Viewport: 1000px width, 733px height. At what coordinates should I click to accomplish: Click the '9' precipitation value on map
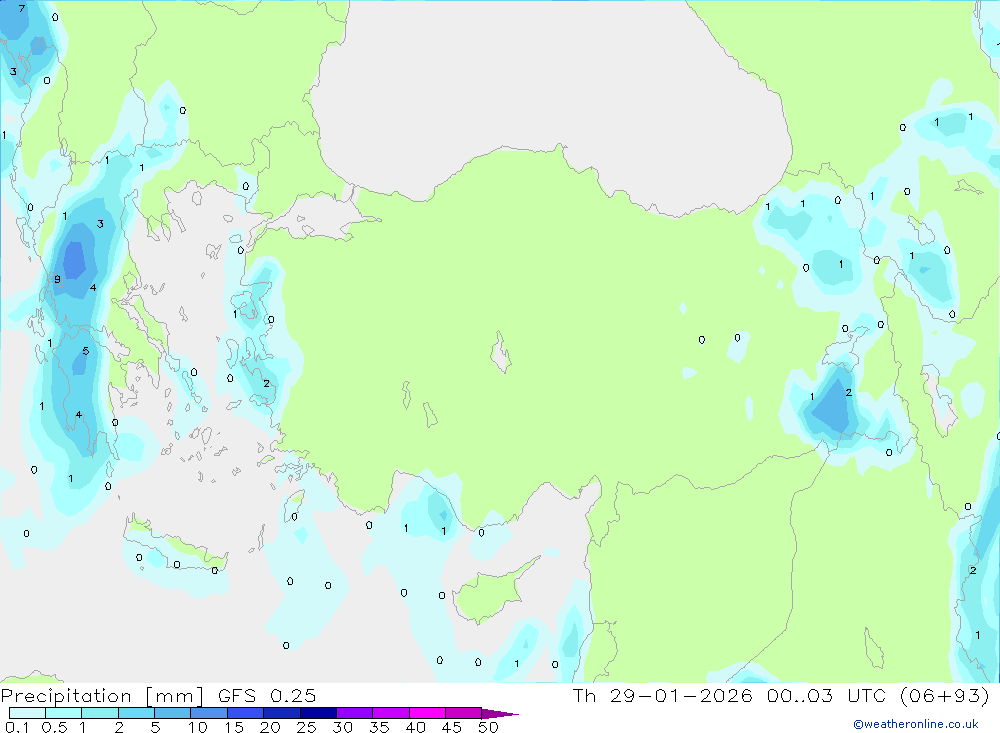click(x=57, y=279)
